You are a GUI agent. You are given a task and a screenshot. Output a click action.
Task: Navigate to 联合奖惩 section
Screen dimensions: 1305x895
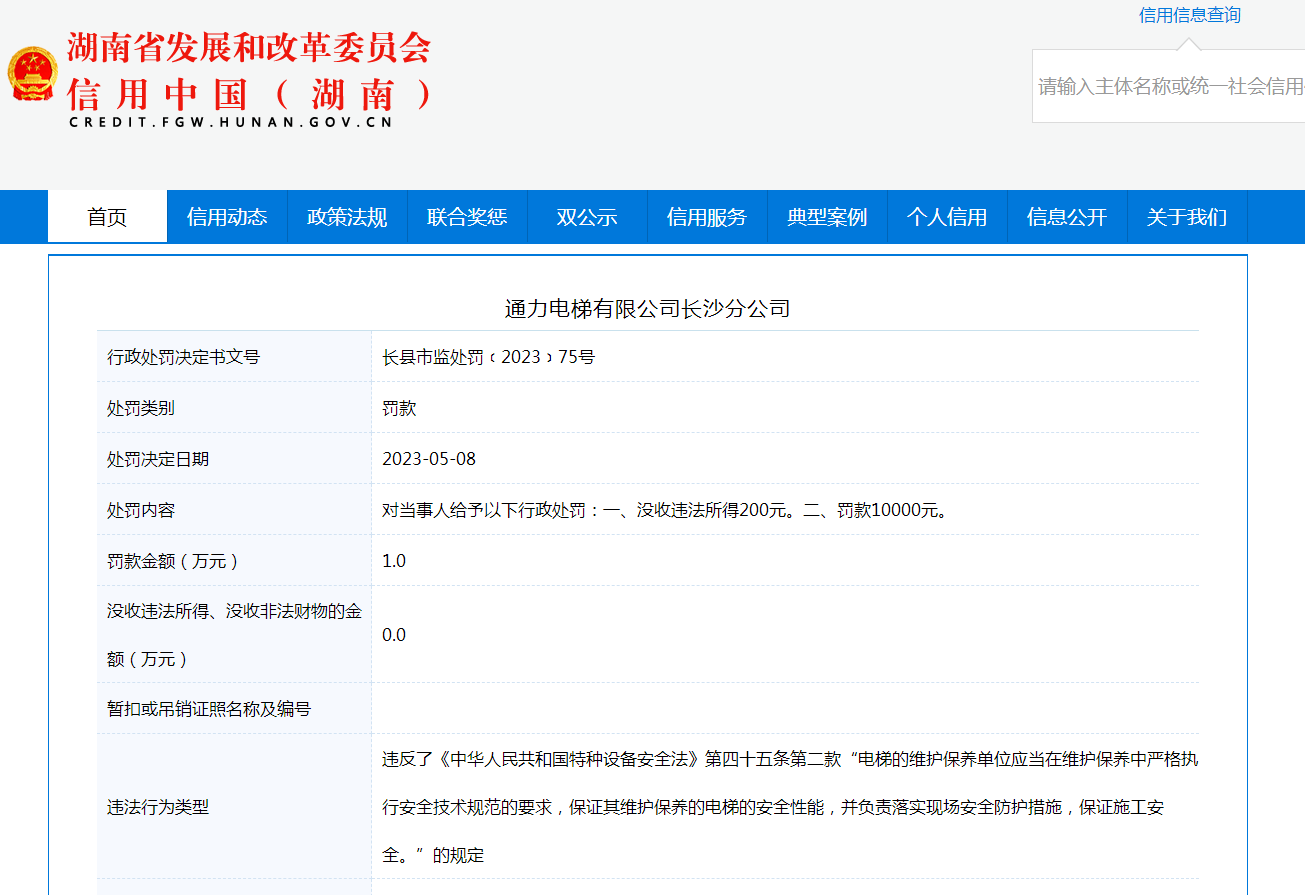tap(467, 217)
